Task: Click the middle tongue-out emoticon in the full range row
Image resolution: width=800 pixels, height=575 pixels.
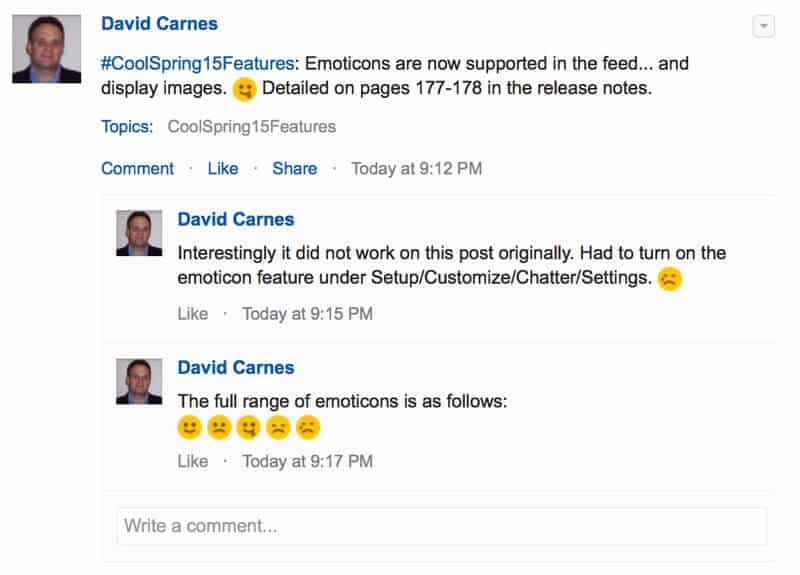Action: (249, 428)
